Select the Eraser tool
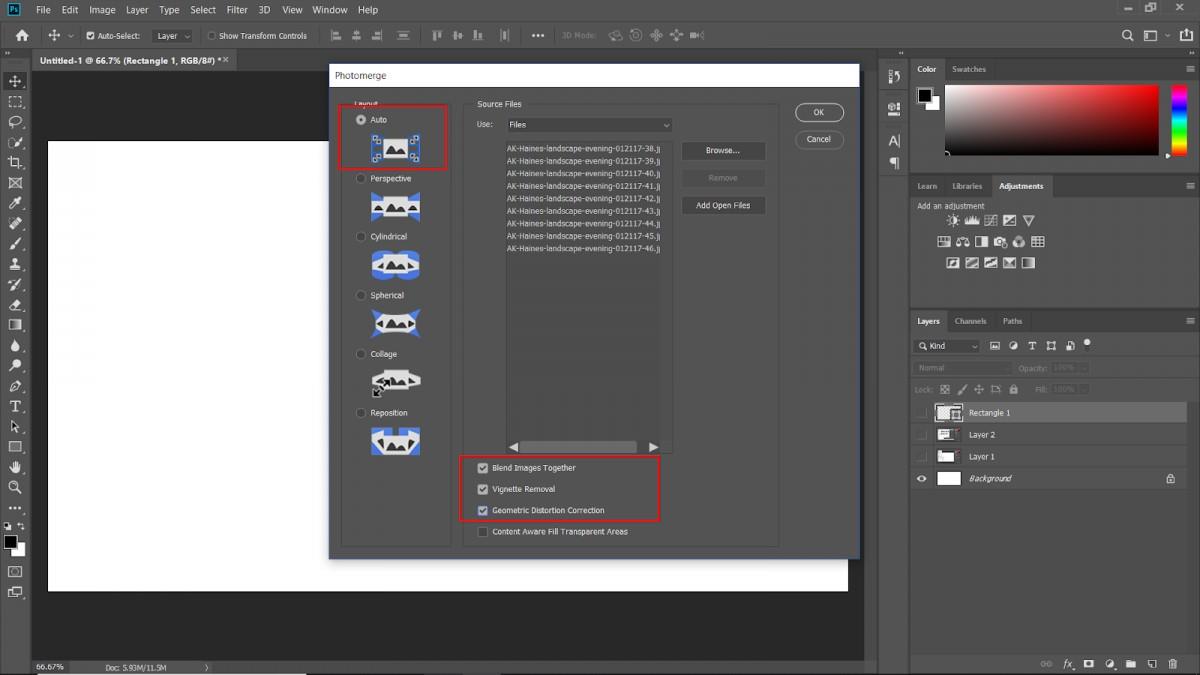 click(x=15, y=305)
